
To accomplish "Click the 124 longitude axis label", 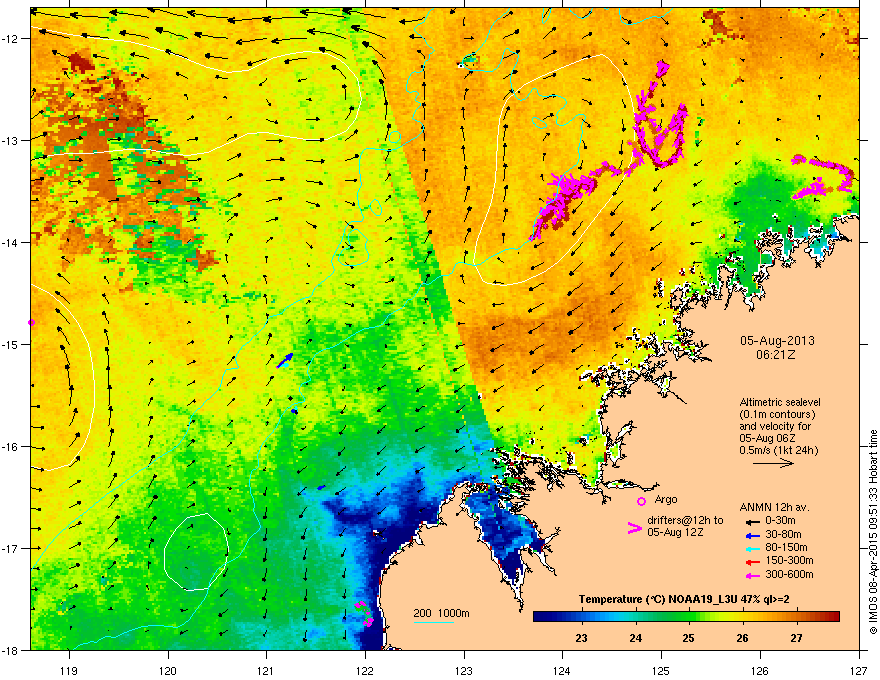I will click(562, 670).
